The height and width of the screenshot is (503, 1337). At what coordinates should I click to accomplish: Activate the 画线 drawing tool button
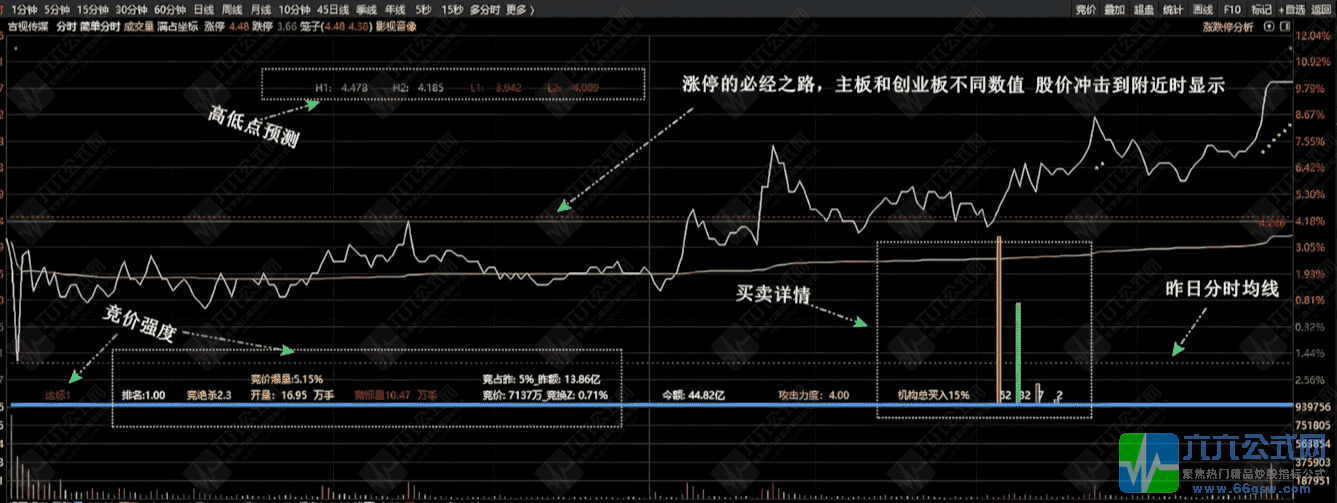[1203, 9]
